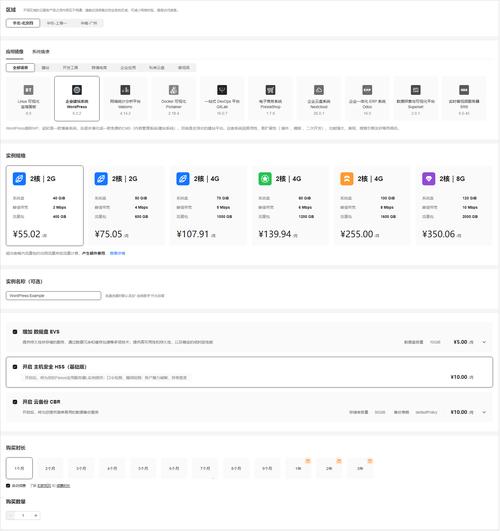
Task: Pick the Superset data visualization image
Action: pyautogui.click(x=416, y=98)
